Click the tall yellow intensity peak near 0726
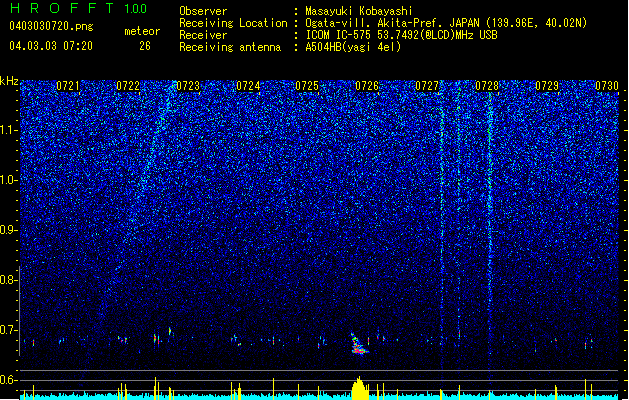Viewport: 629px width, 400px height. point(360,388)
